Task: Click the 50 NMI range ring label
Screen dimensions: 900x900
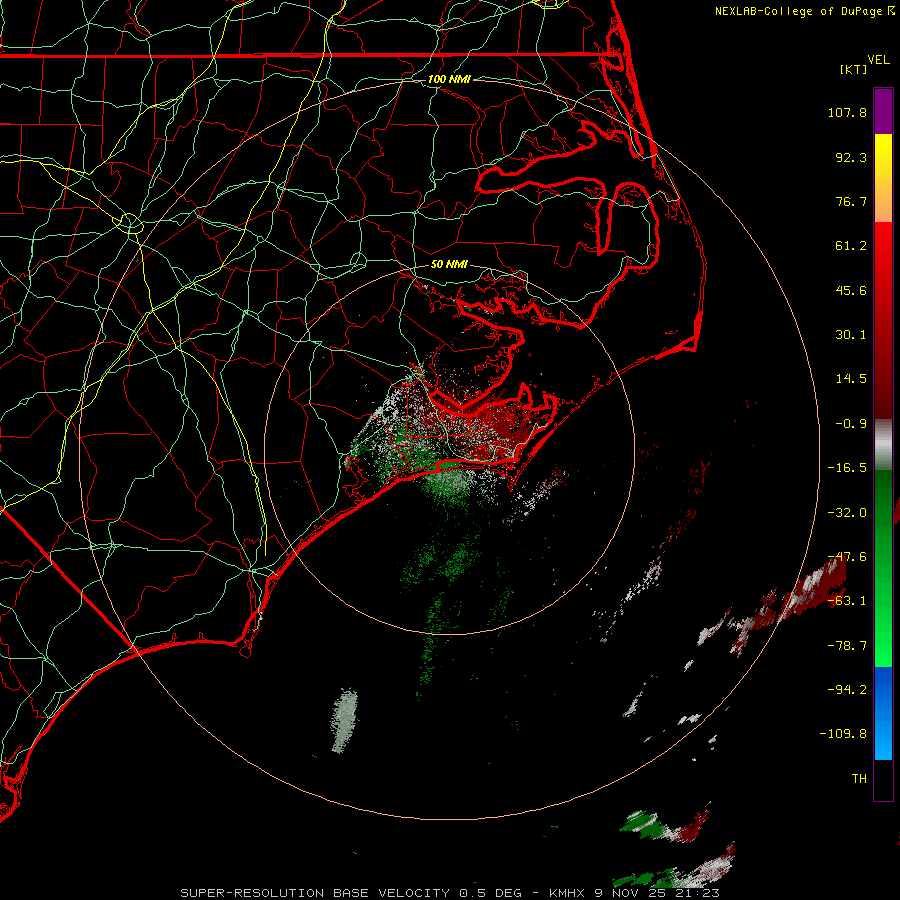Action: click(449, 264)
